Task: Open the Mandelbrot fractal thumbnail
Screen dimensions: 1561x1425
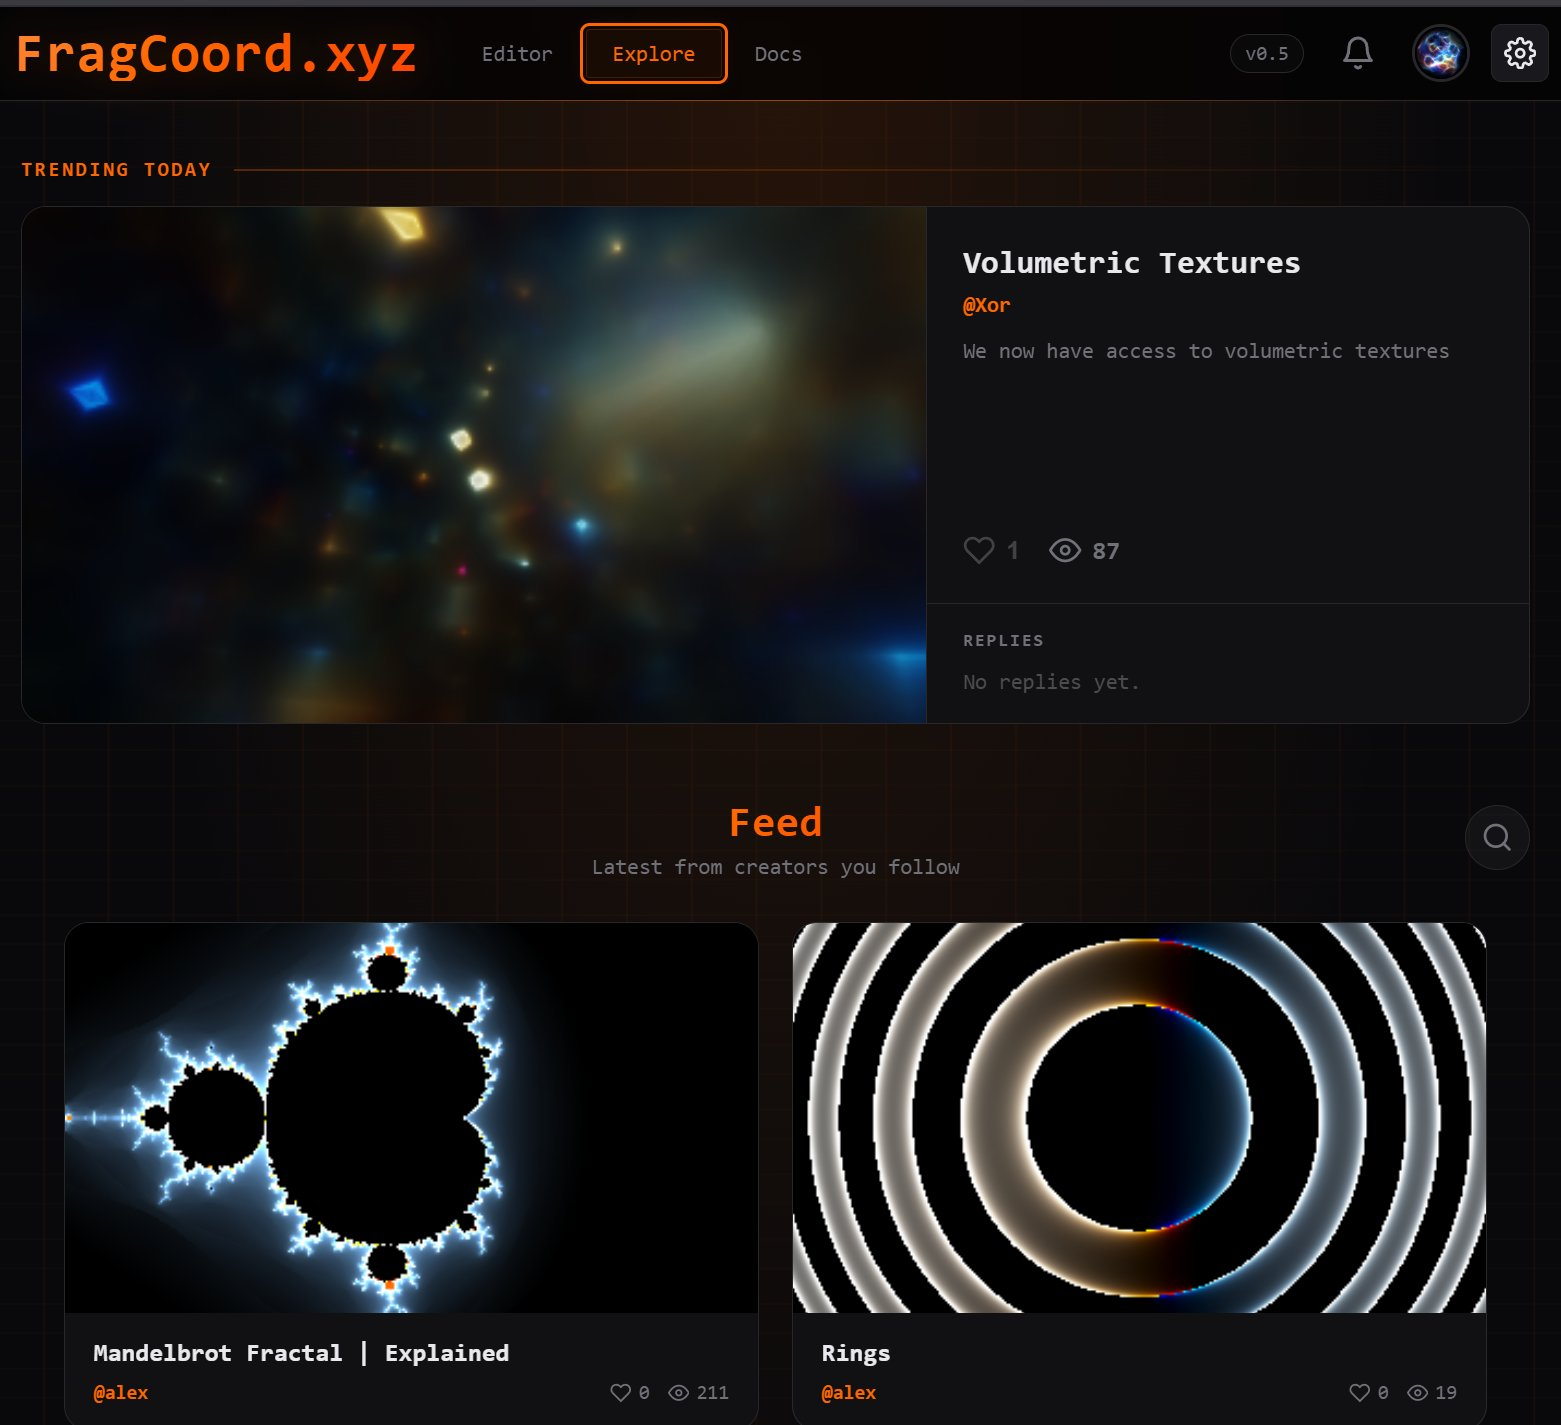Action: 411,1117
